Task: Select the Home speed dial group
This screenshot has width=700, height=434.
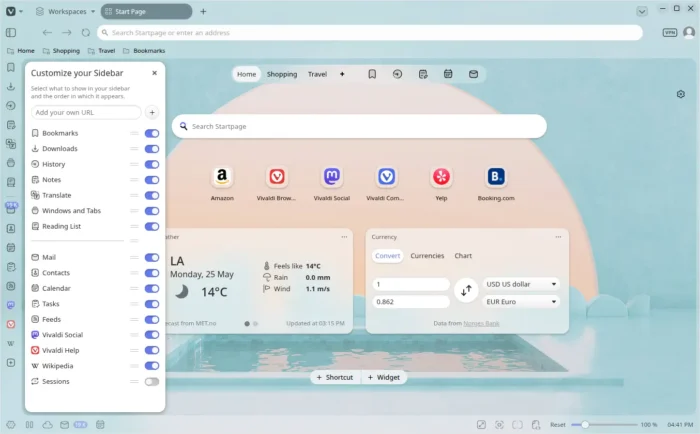Action: pos(246,74)
